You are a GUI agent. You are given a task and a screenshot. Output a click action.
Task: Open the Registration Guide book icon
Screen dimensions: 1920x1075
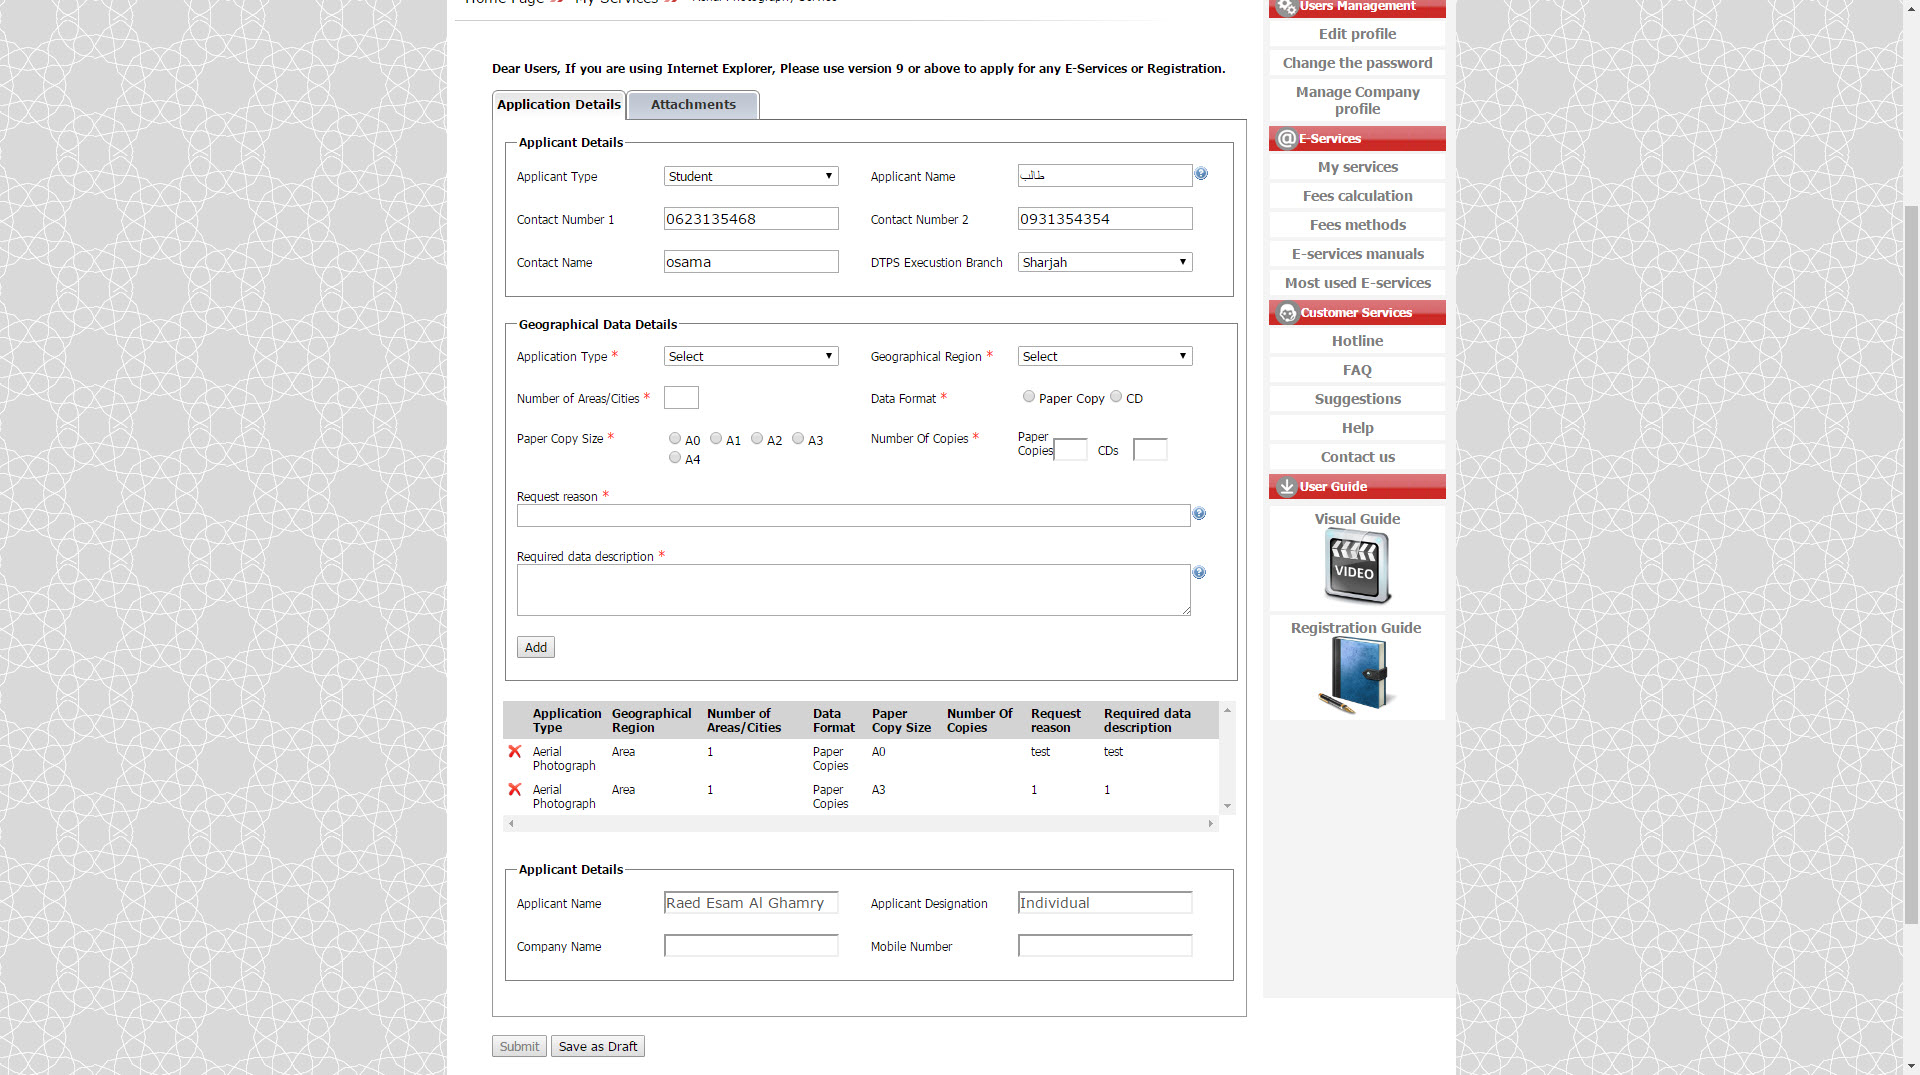point(1357,676)
